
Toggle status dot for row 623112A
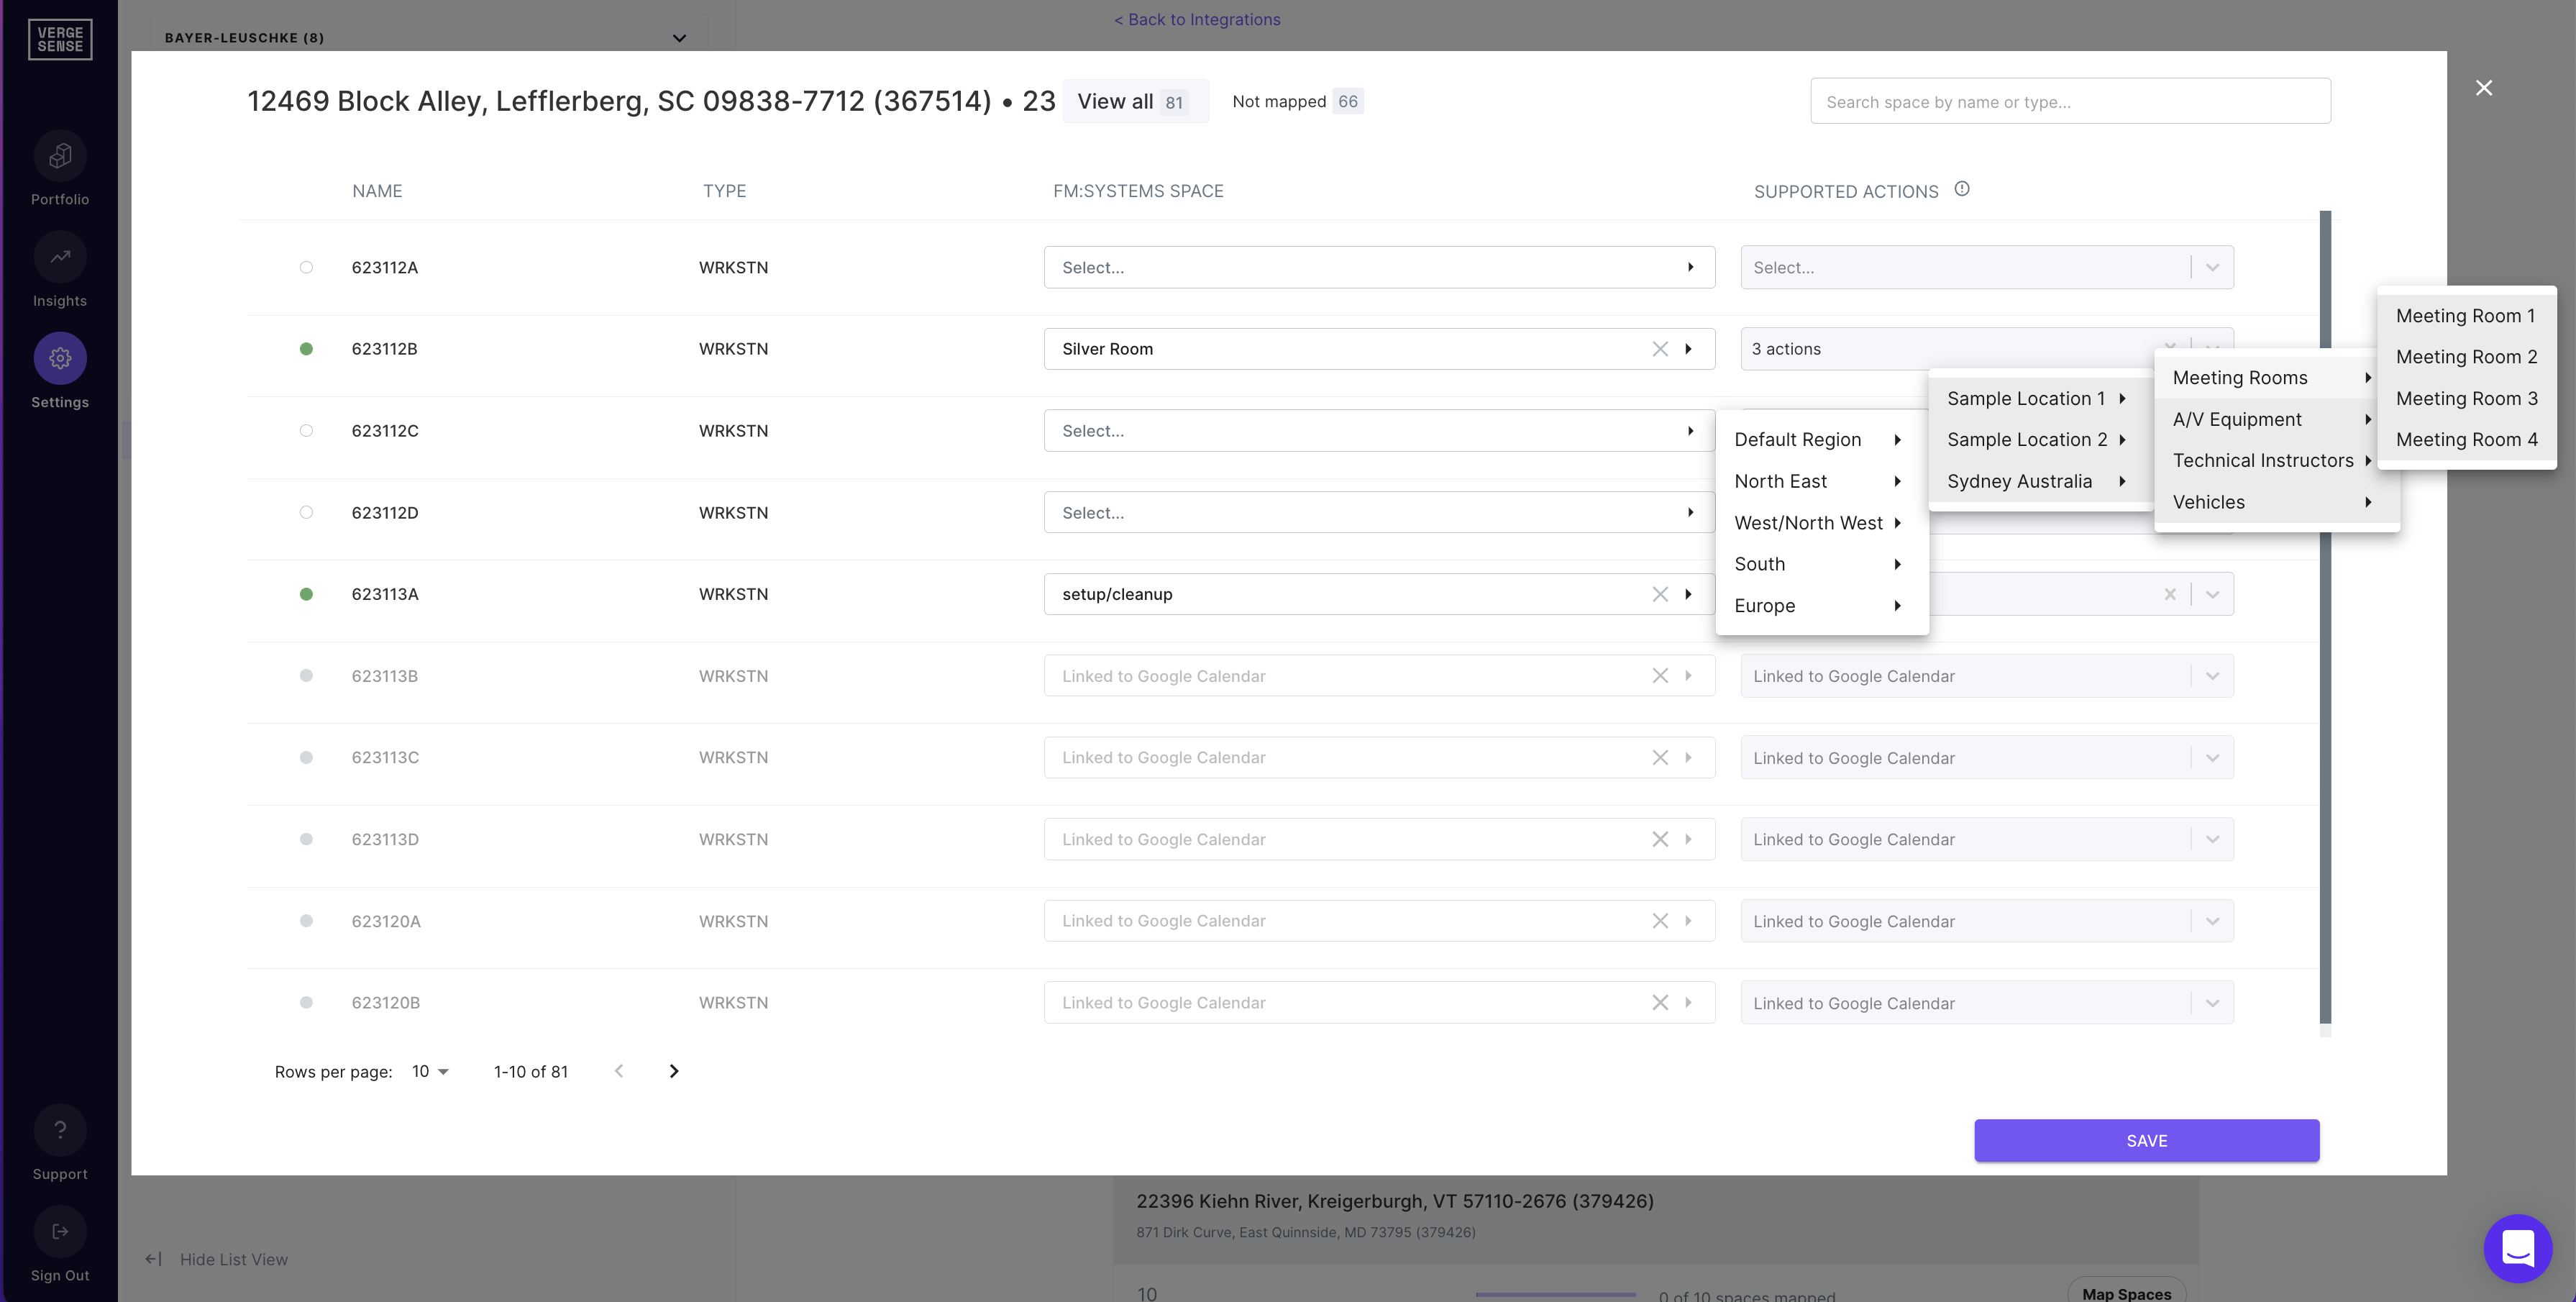(306, 267)
